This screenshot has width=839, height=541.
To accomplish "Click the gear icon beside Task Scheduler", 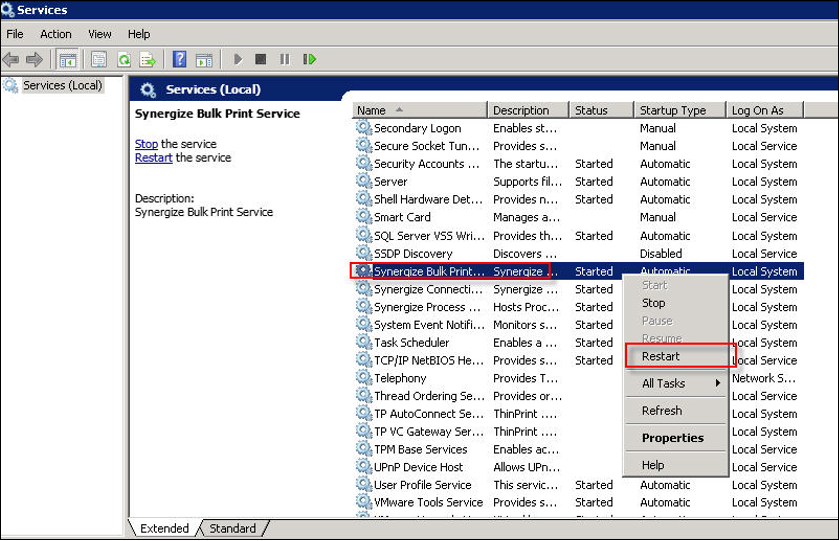I will click(x=363, y=343).
